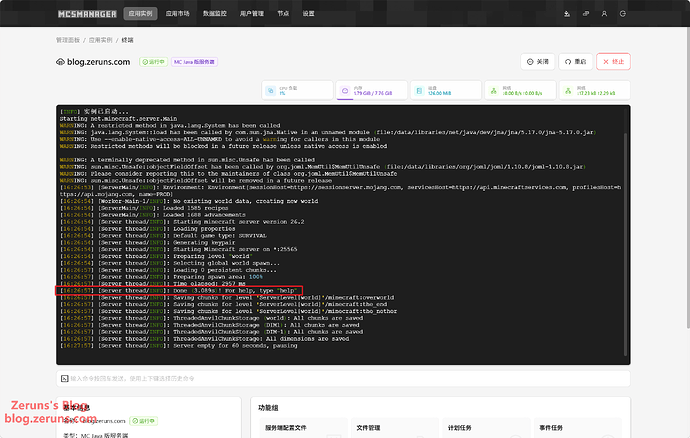Viewport: 690px width, 438px height.
Task: Open the user profile icon
Action: pyautogui.click(x=604, y=14)
